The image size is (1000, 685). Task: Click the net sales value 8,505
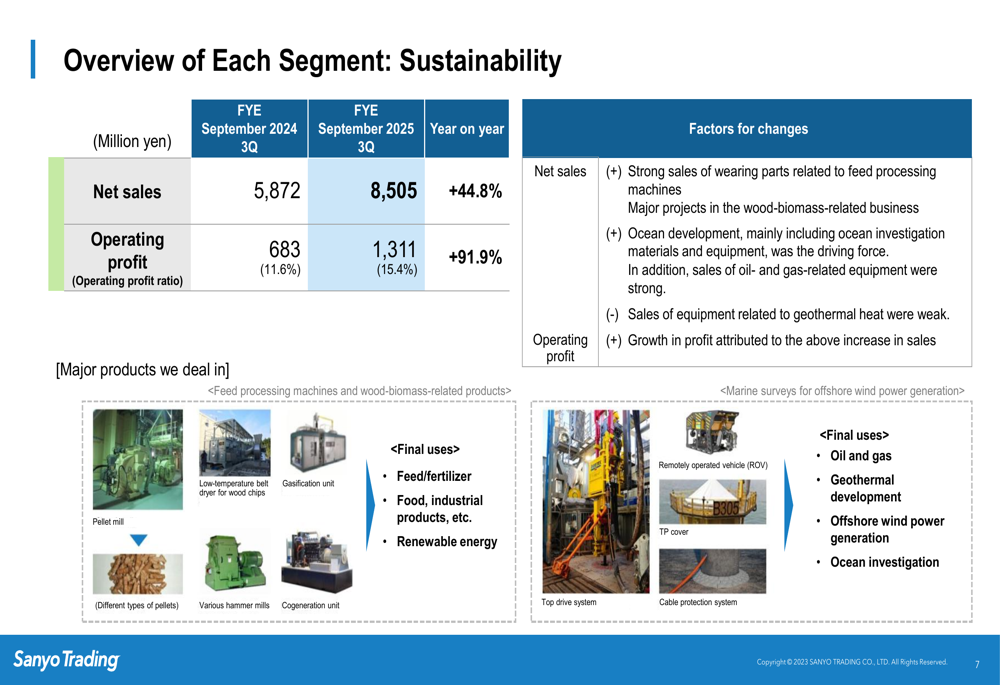pyautogui.click(x=393, y=190)
